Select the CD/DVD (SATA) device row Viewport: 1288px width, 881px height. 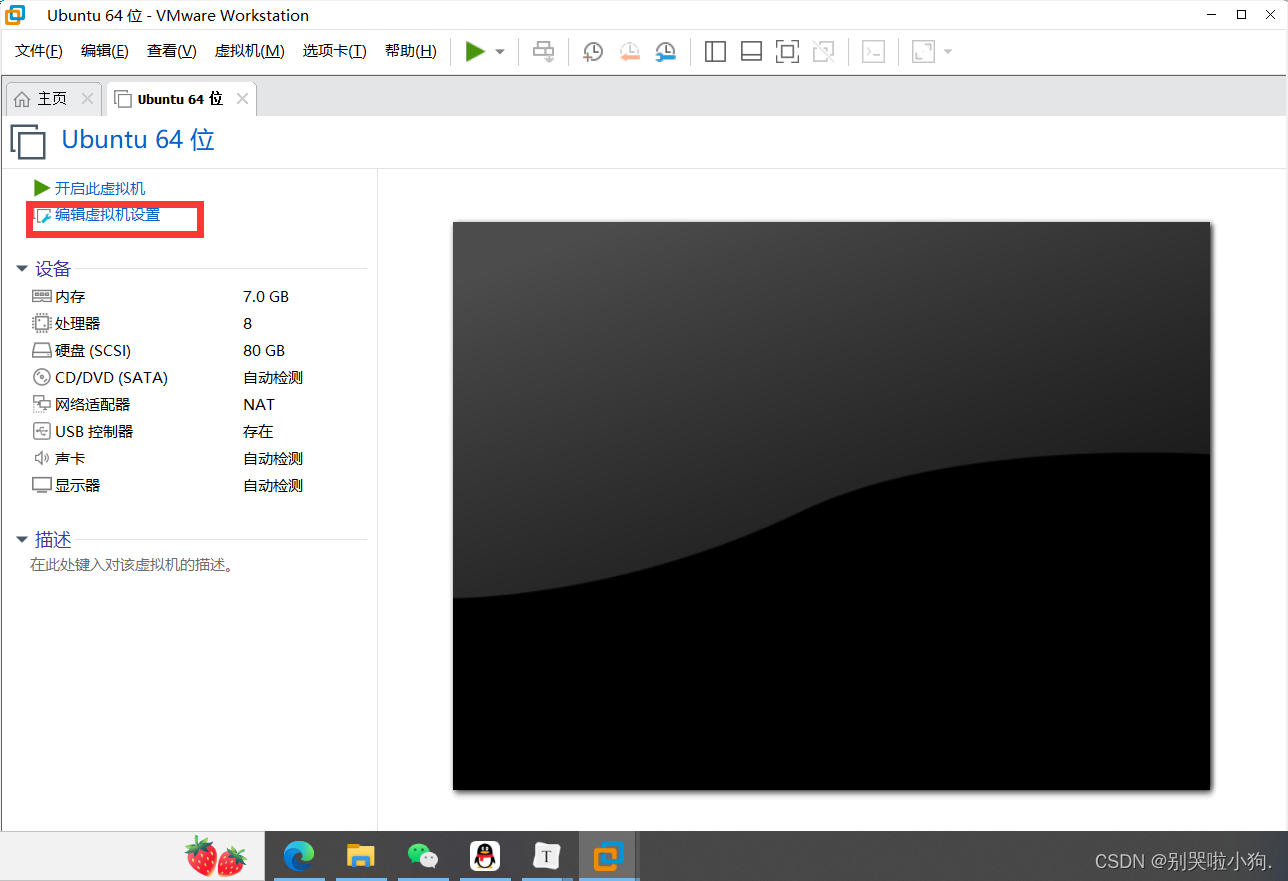pos(198,378)
